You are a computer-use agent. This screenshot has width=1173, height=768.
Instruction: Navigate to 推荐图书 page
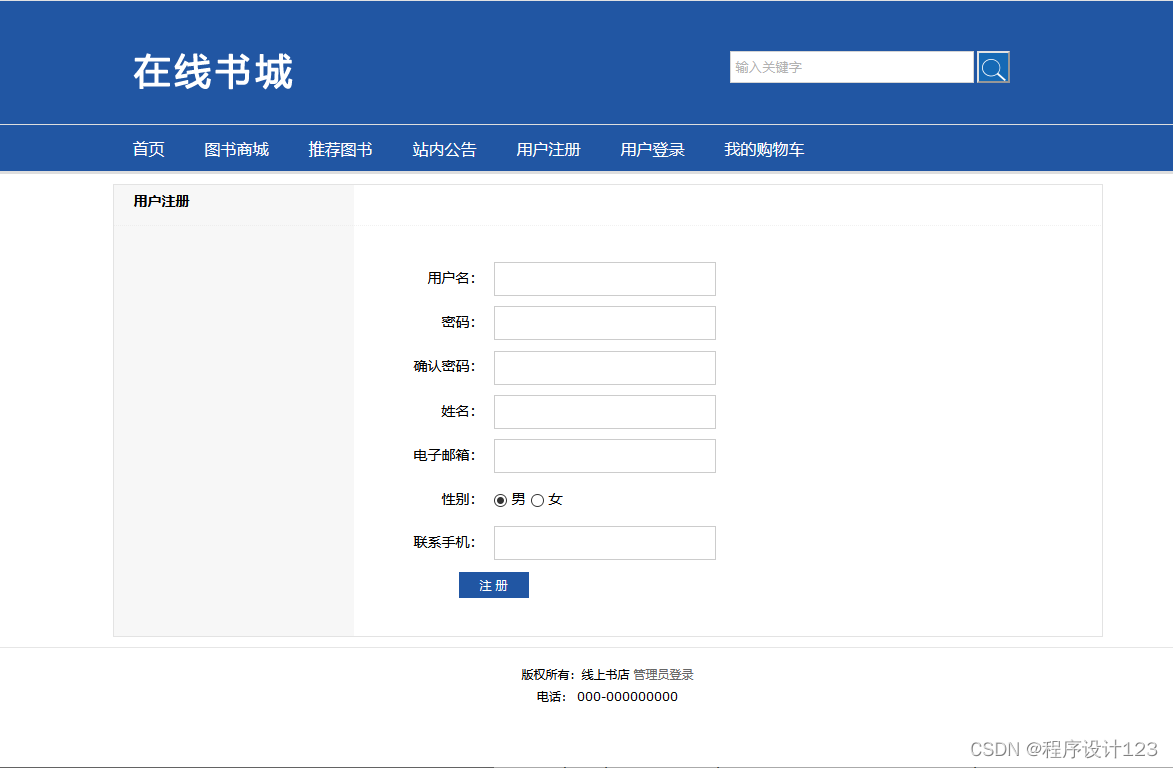pyautogui.click(x=340, y=148)
